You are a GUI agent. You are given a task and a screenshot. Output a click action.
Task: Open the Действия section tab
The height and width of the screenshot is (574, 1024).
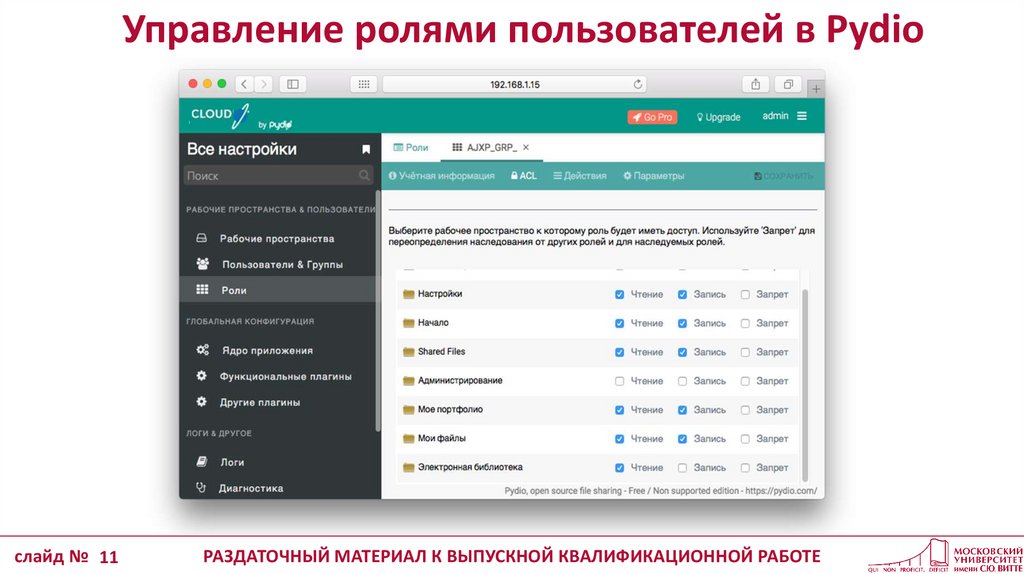[x=579, y=176]
